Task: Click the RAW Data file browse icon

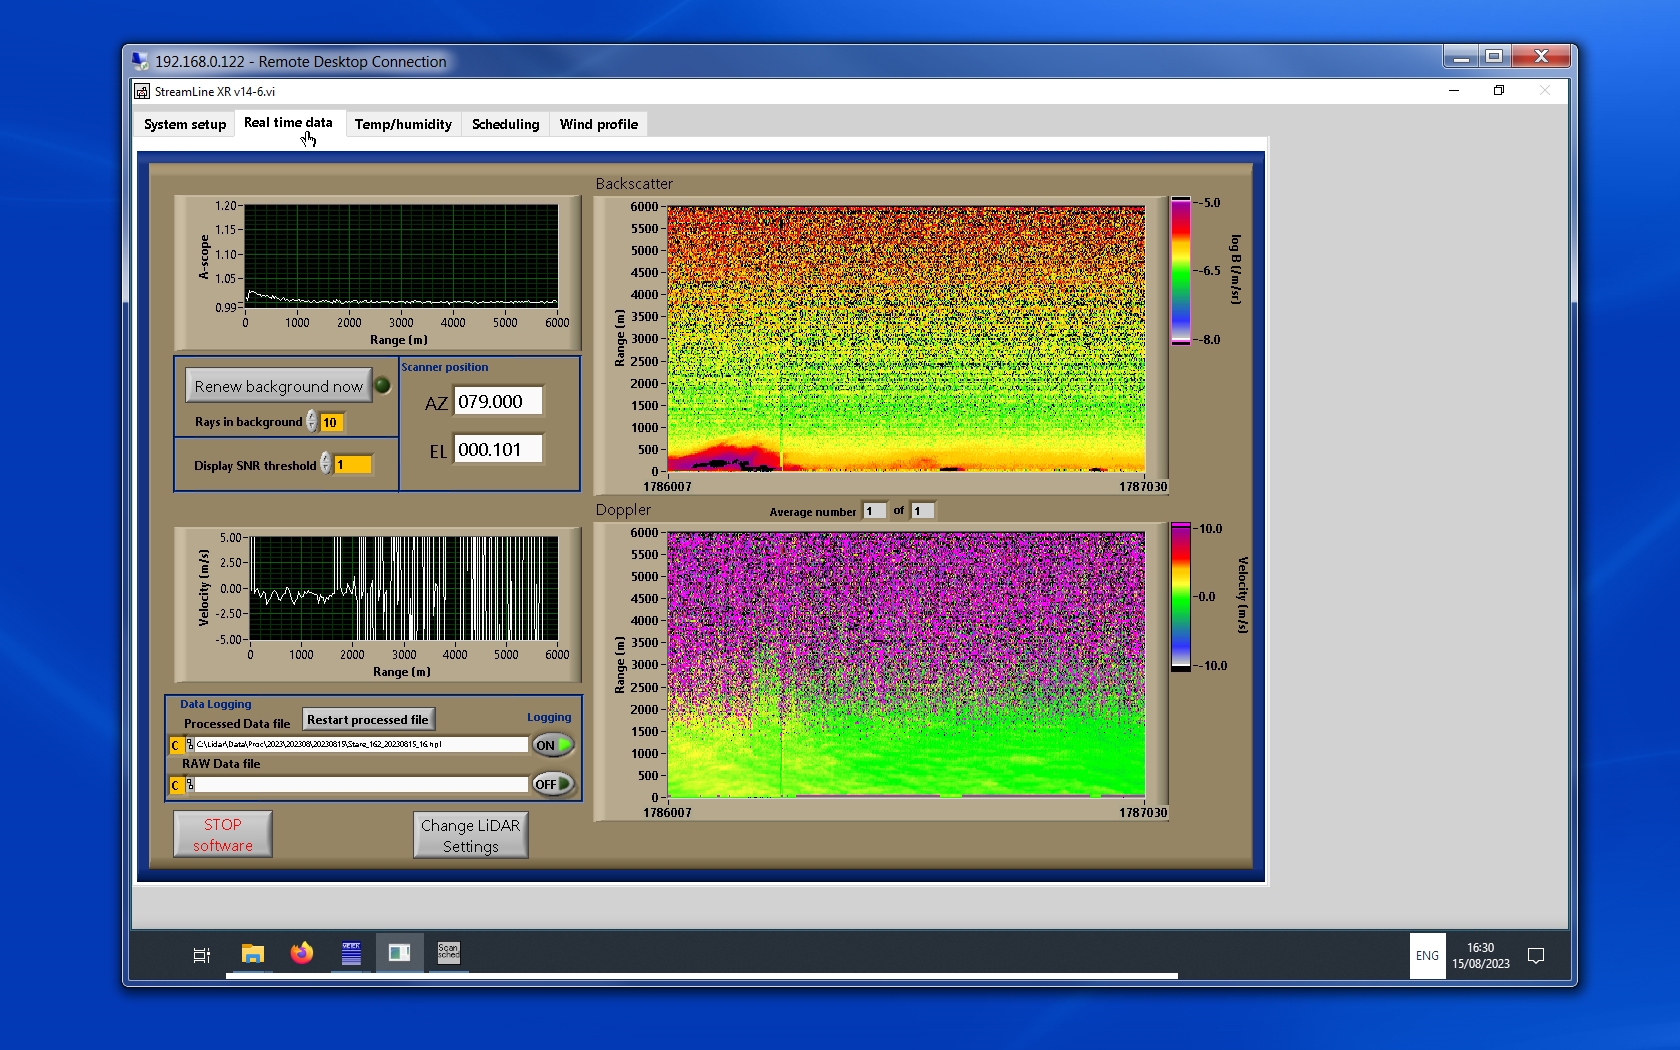Action: [x=190, y=785]
